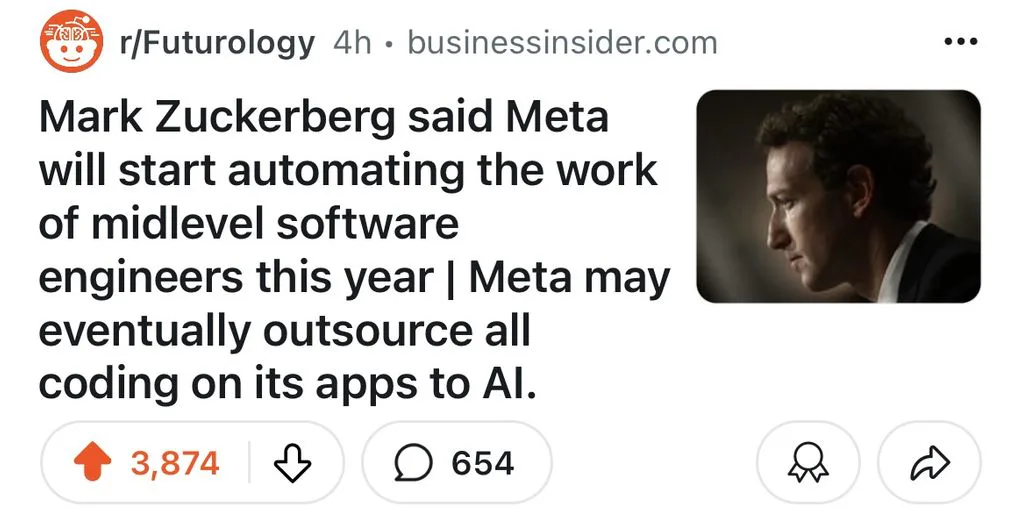
Task: Share the post with the curved arrow icon
Action: 929,463
